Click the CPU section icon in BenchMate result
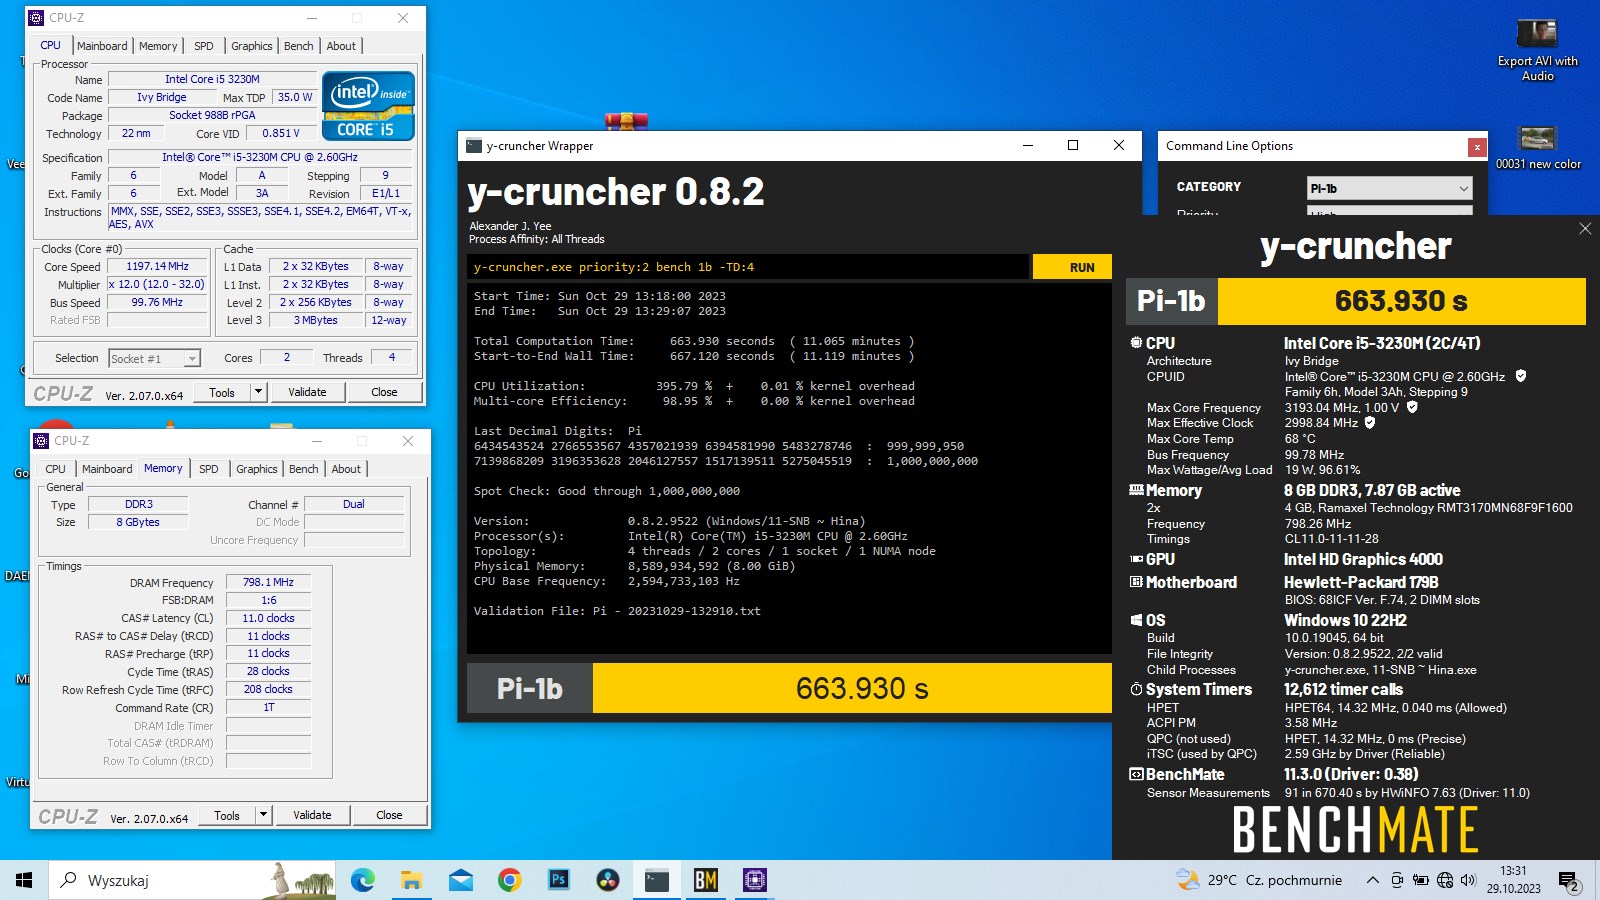 click(x=1136, y=343)
